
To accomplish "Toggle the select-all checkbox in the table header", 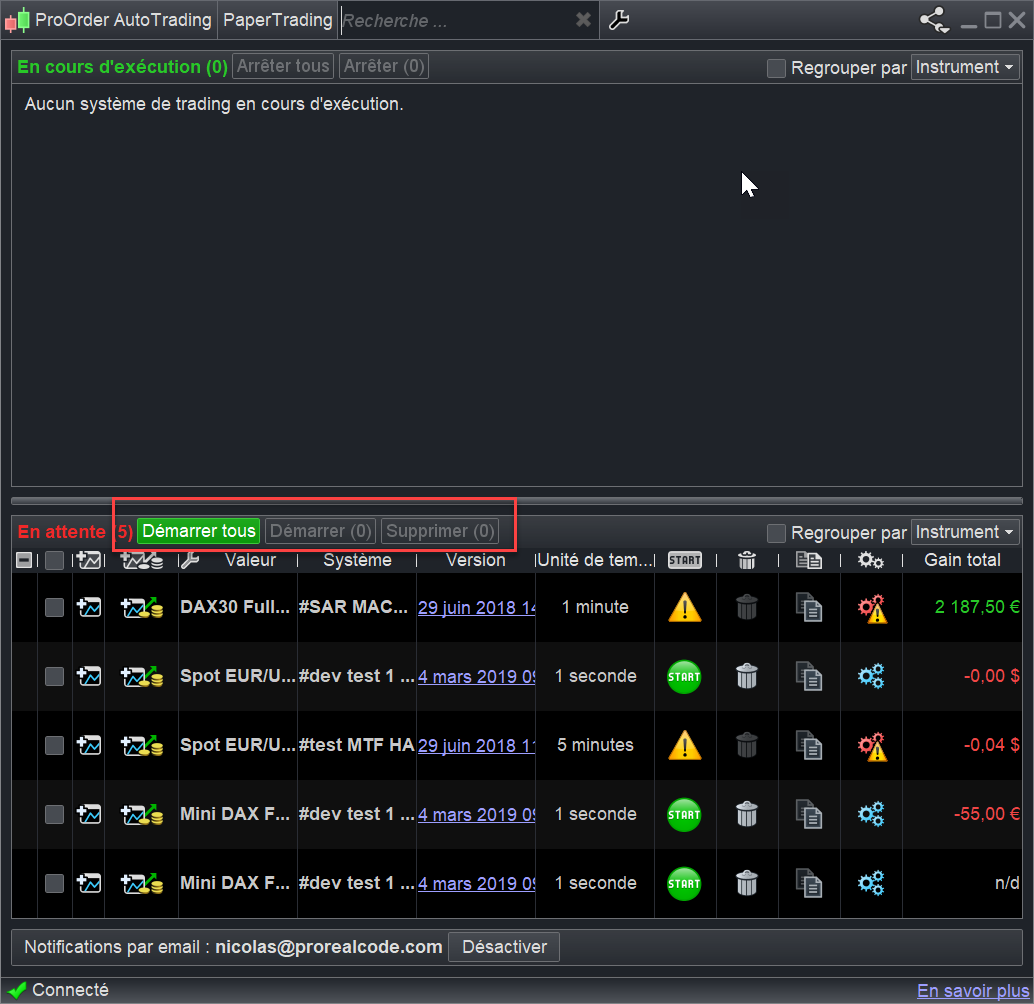I will (54, 560).
